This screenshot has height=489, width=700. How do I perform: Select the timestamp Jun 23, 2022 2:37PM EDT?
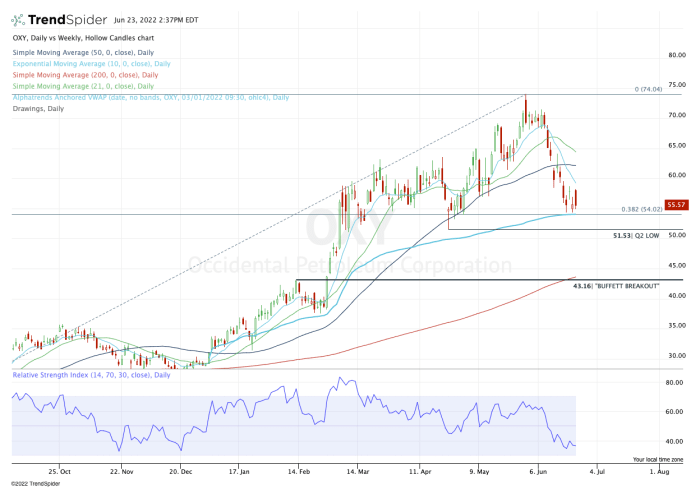156,20
